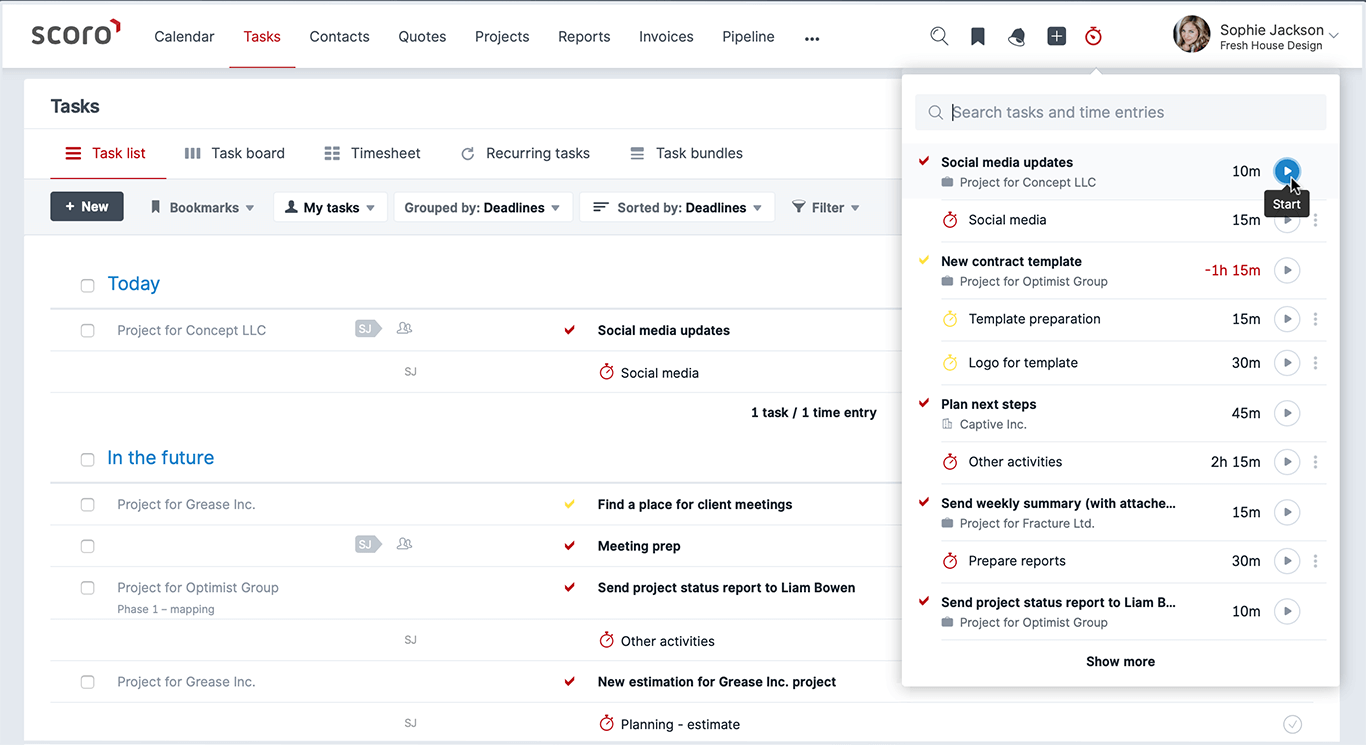
Task: Click Search tasks and time entries field
Action: click(1121, 112)
